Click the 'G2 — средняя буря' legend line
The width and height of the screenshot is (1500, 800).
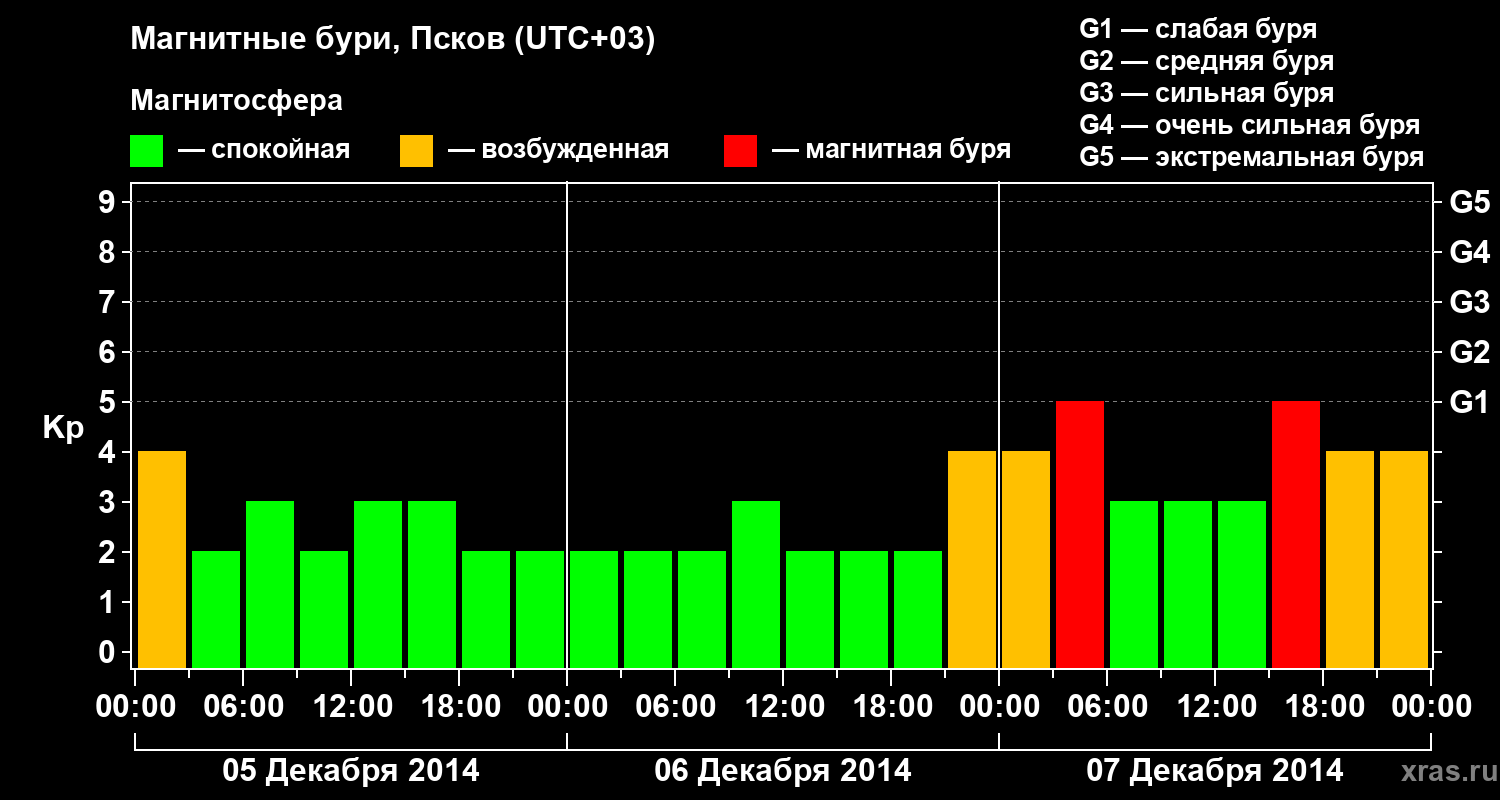point(1206,61)
